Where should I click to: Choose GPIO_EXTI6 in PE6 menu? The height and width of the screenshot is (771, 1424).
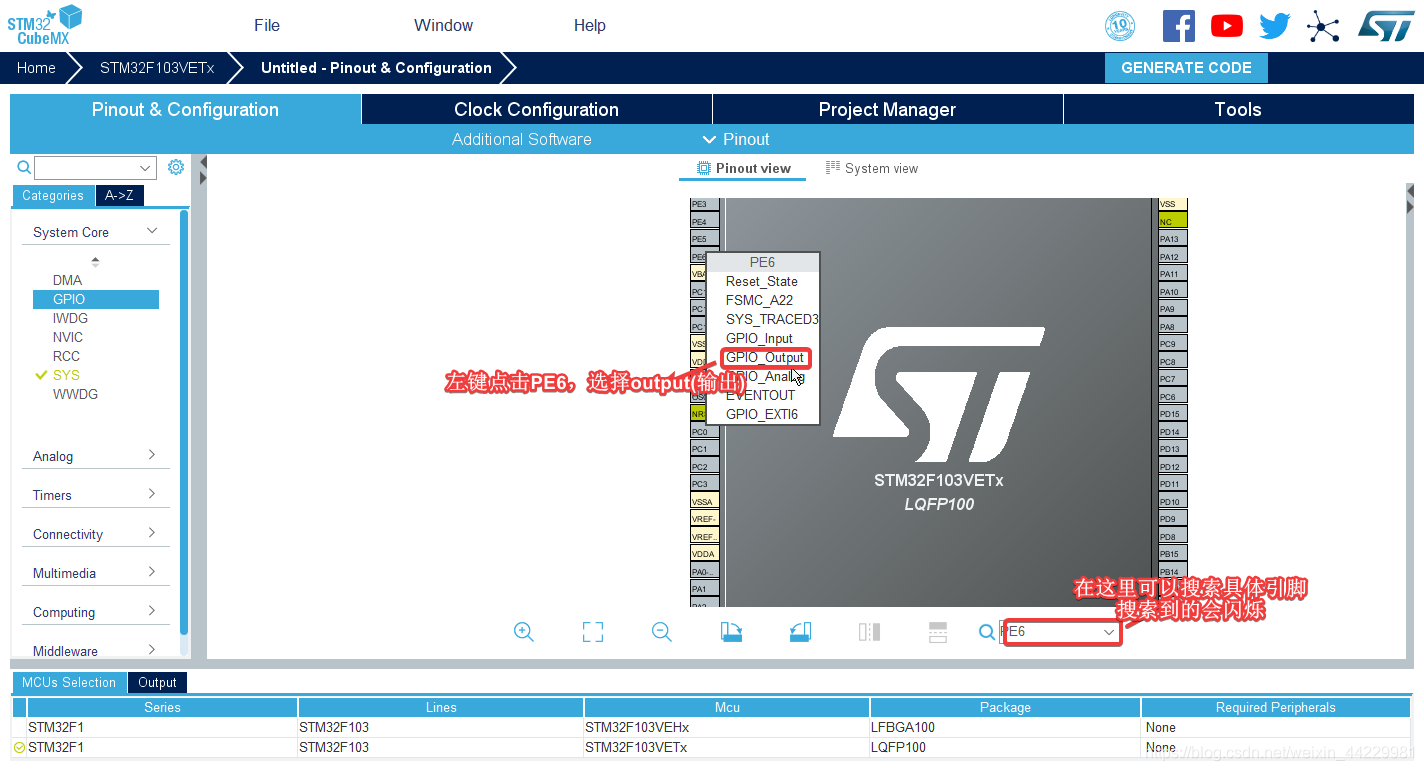click(762, 414)
